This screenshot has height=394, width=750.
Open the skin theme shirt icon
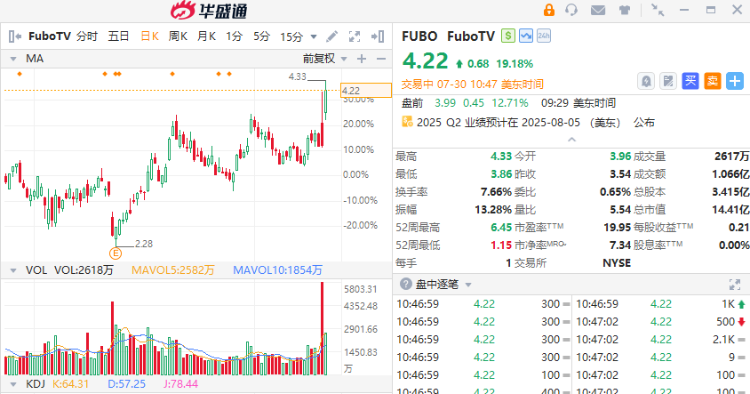[624, 10]
